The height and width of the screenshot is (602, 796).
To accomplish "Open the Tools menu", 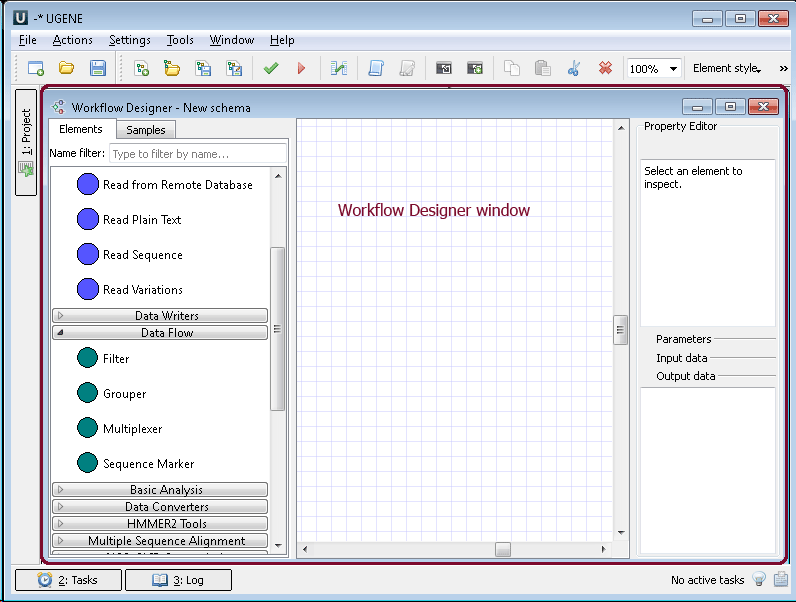I will coord(180,40).
